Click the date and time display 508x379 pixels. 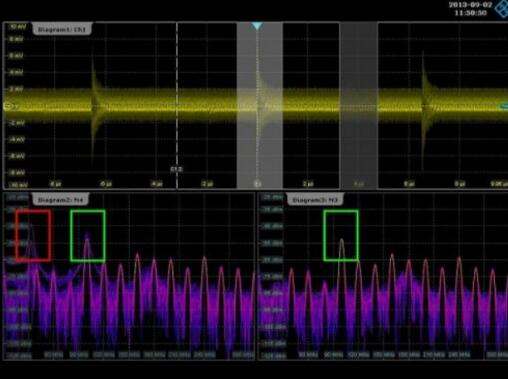point(470,9)
